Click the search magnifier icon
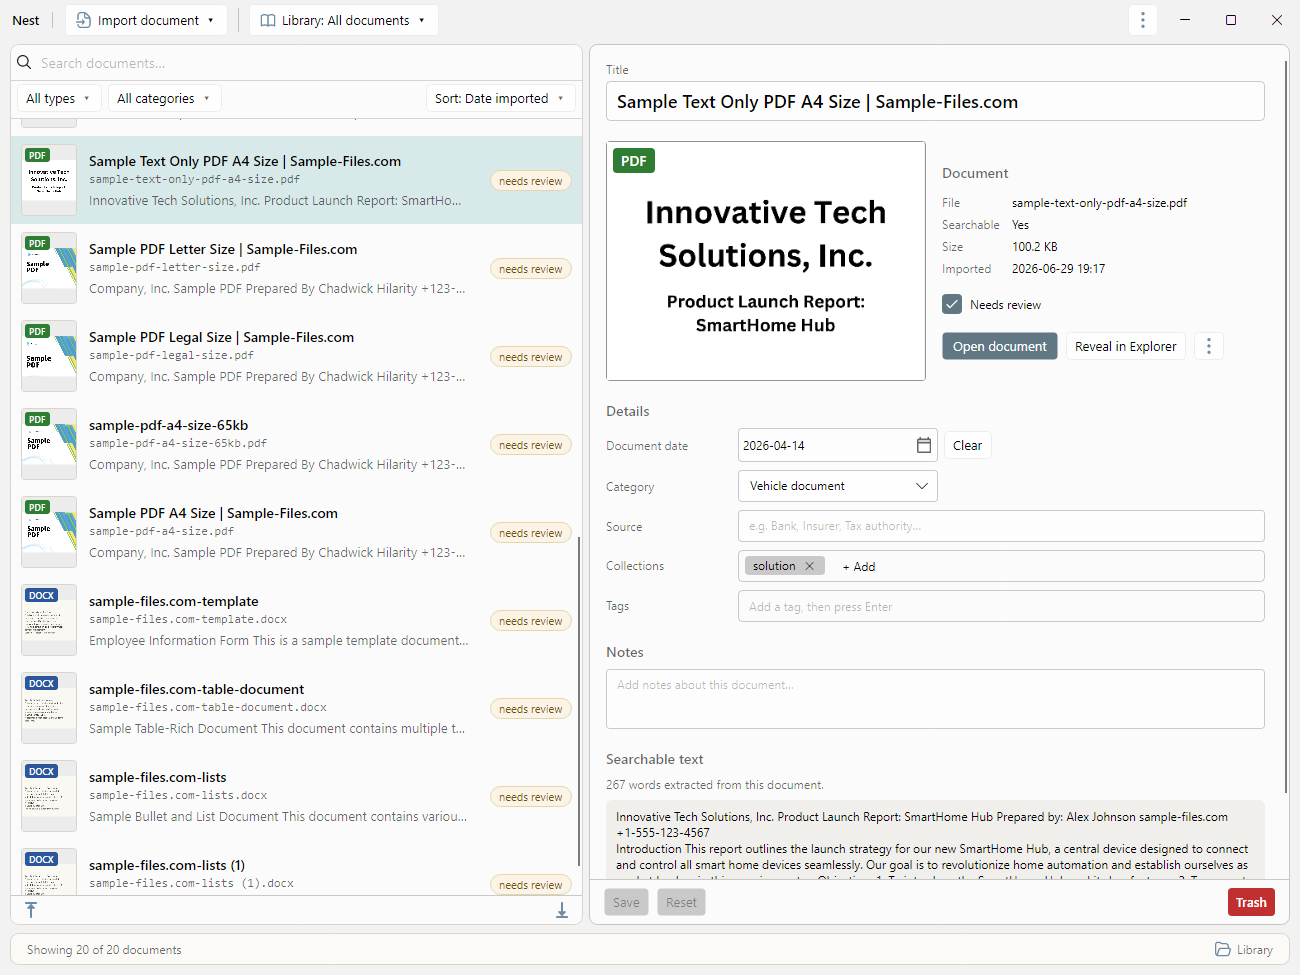Screen dimensions: 1300x975 (25, 63)
